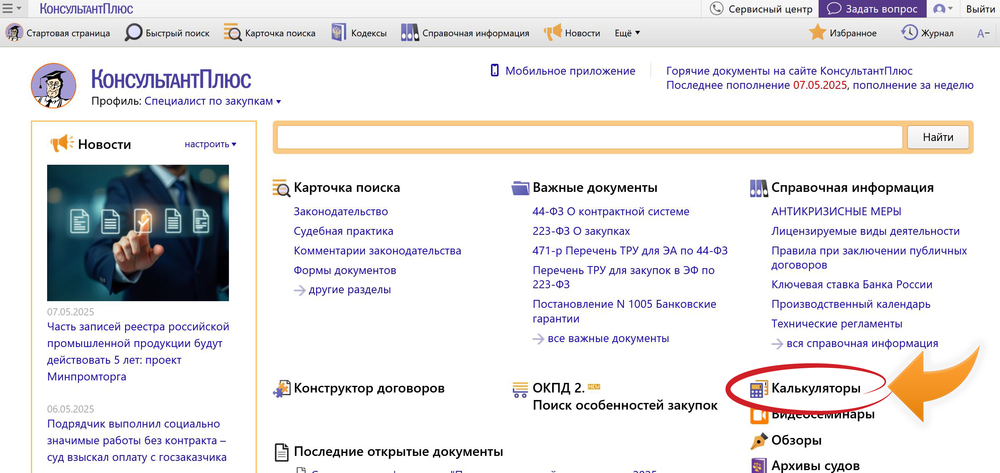Click Выйти to log out
Viewport: 1000px width, 473px height.
click(x=980, y=9)
